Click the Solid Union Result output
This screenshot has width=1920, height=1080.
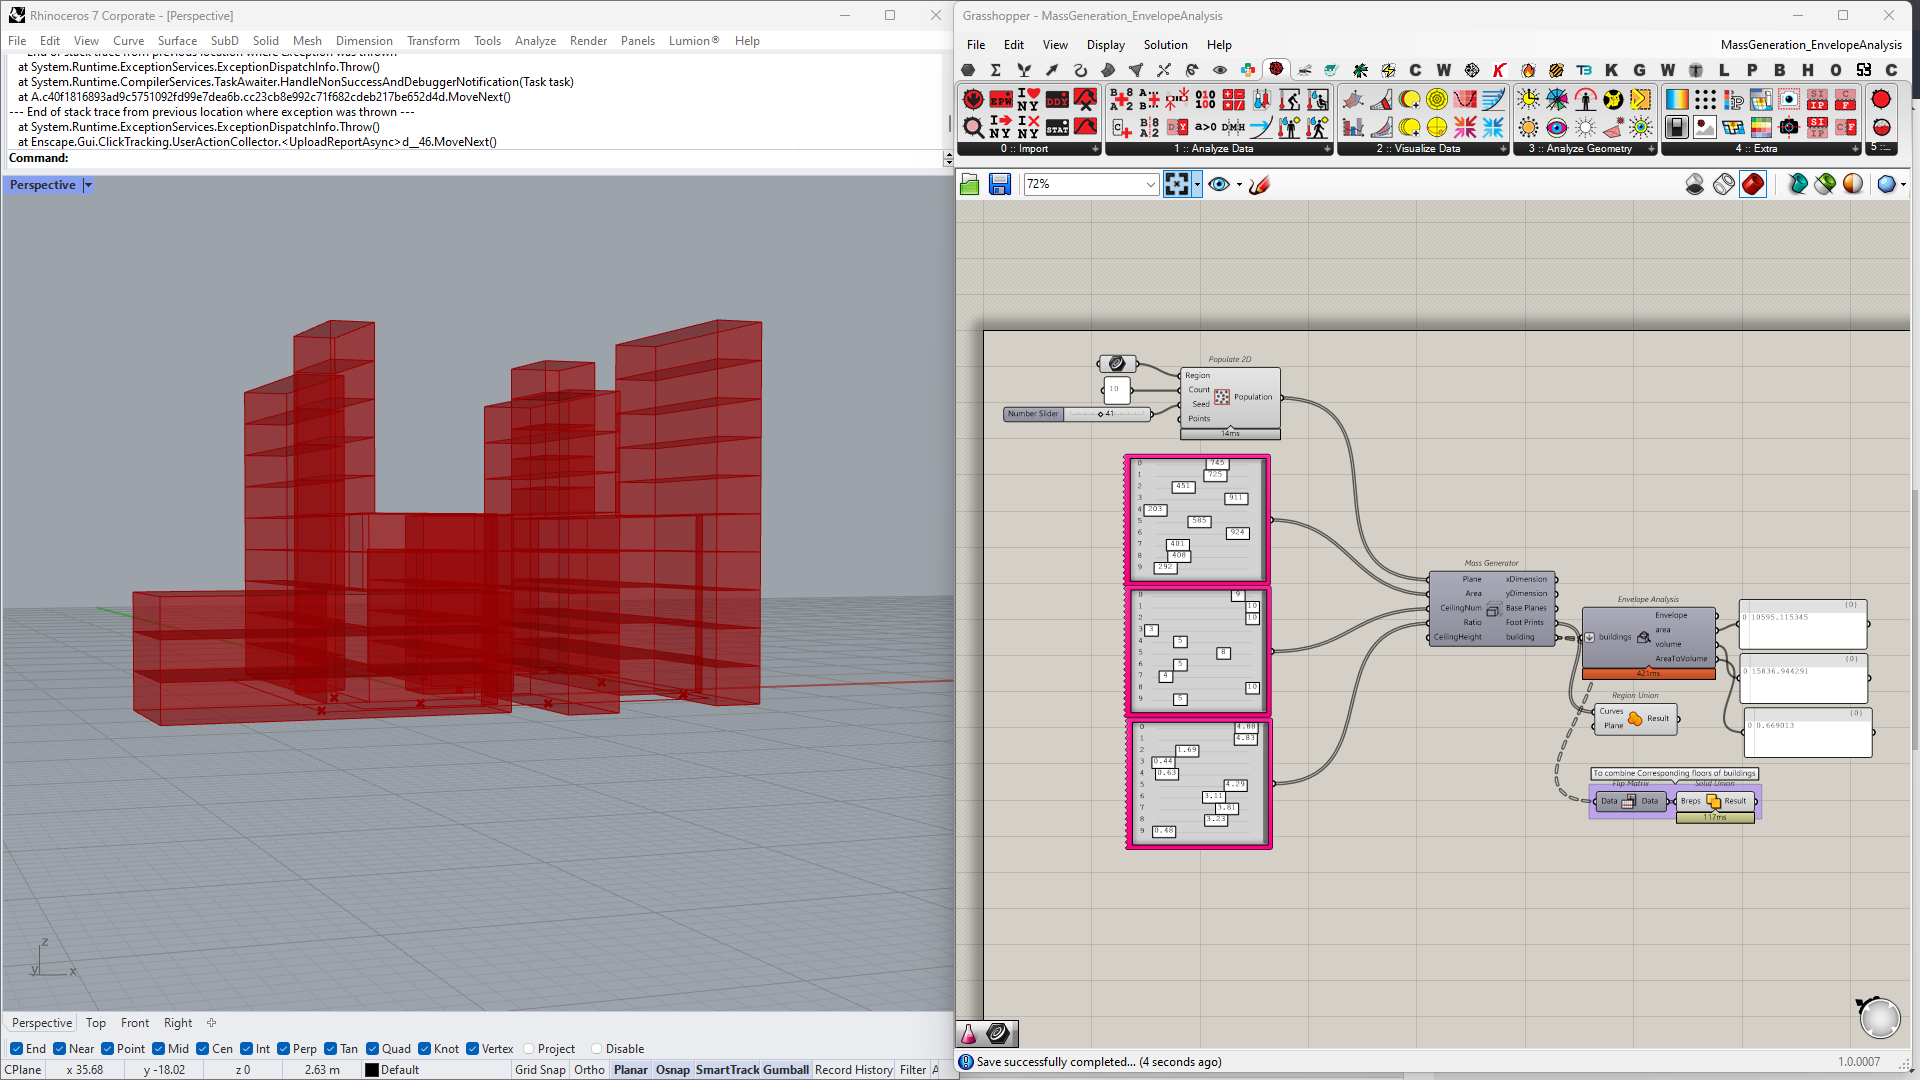(x=1735, y=801)
